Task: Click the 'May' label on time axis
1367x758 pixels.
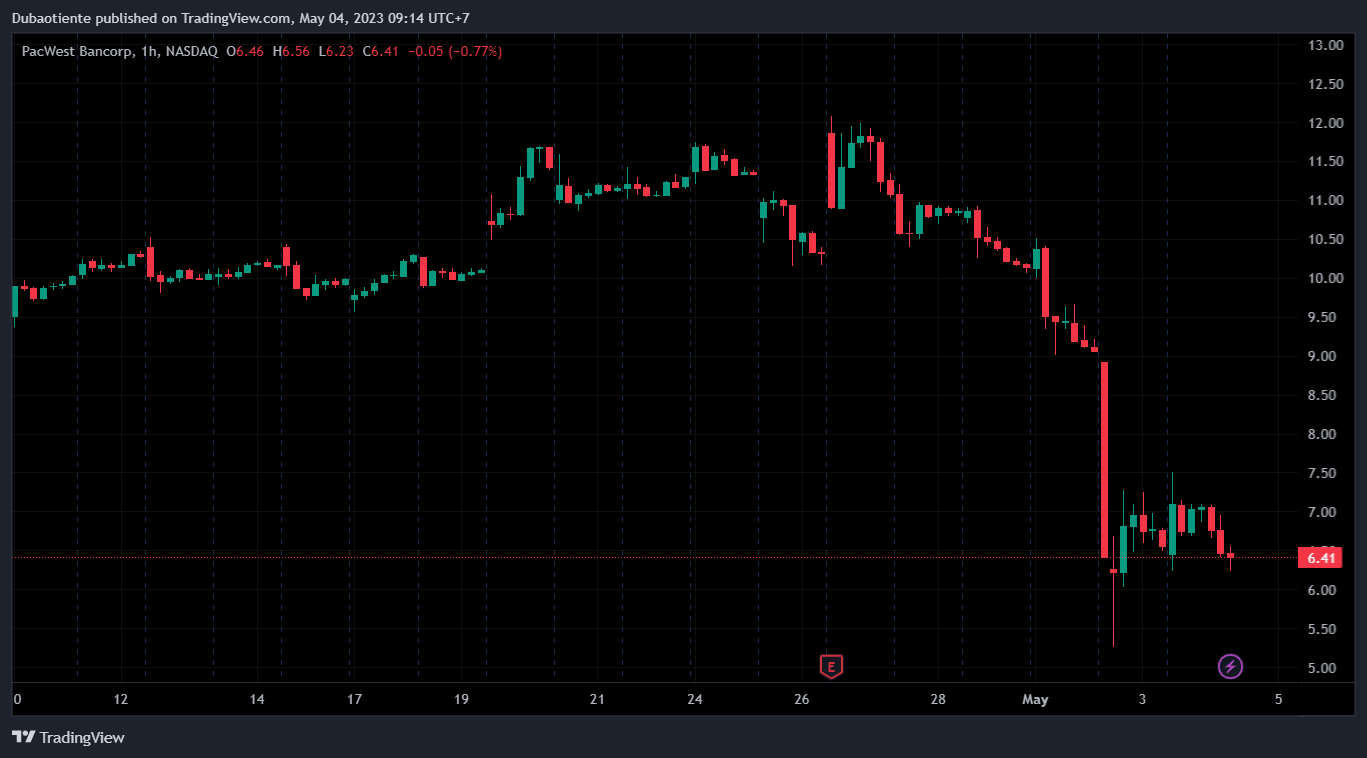Action: coord(1035,700)
